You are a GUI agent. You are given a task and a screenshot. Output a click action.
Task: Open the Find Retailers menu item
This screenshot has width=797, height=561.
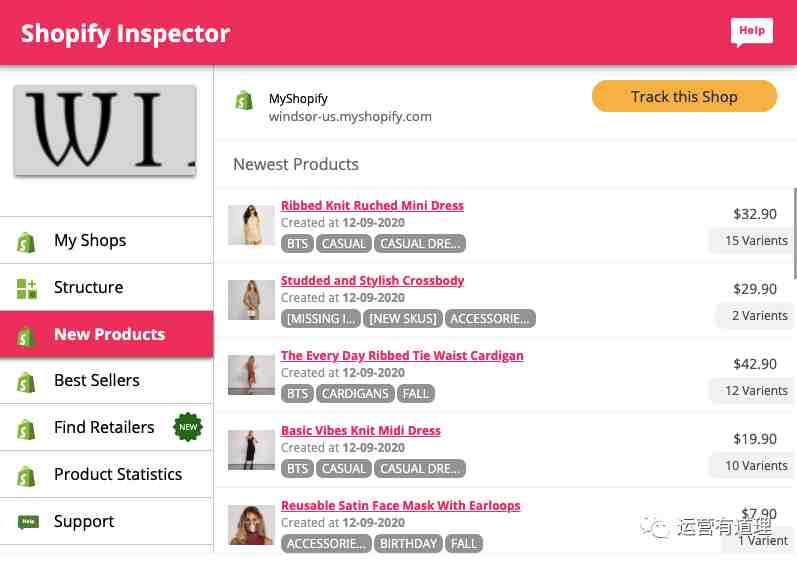107,427
